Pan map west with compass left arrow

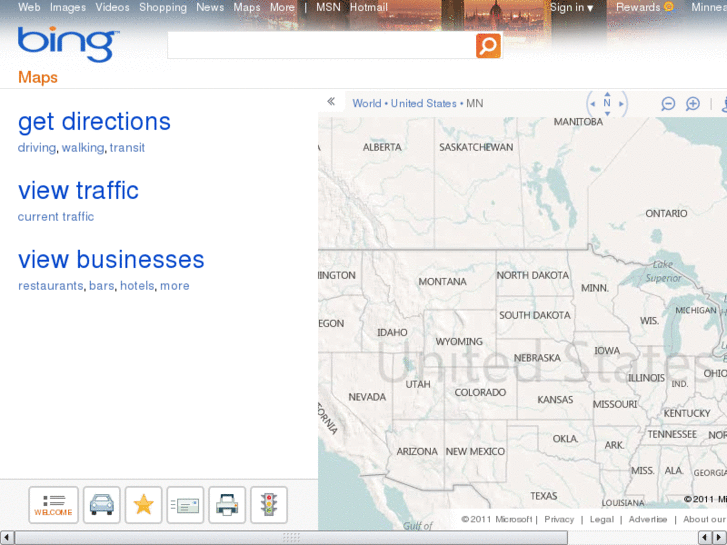click(x=593, y=104)
